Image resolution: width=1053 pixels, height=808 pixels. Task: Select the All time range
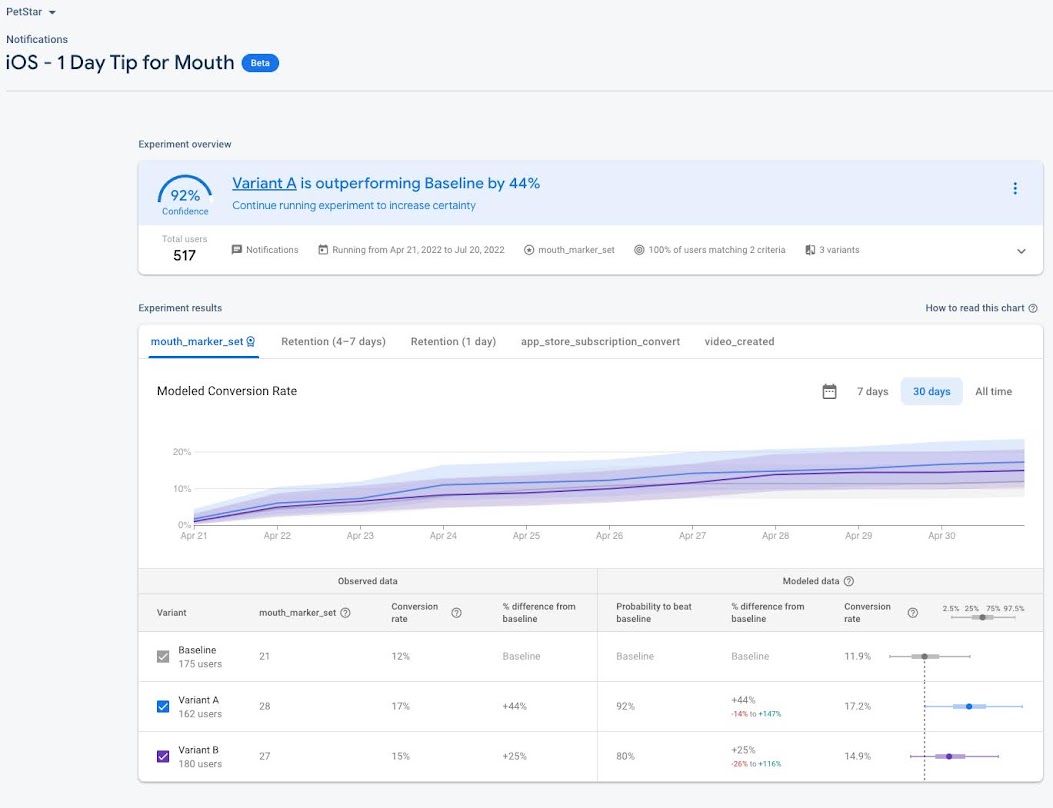pyautogui.click(x=993, y=392)
